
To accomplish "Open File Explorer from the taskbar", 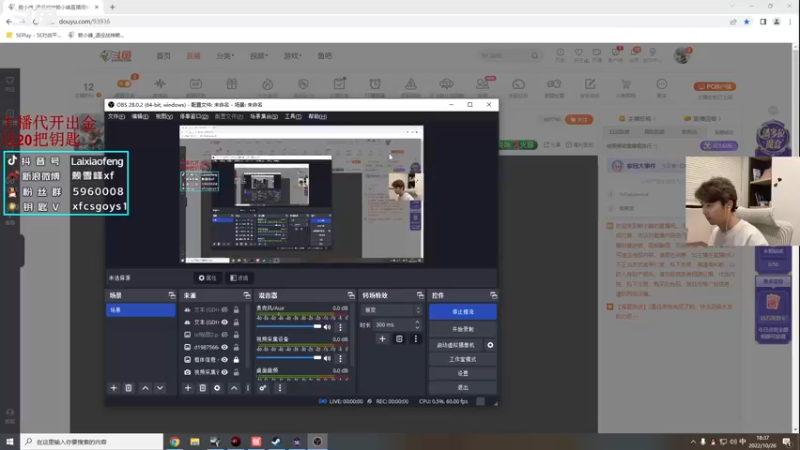I will click(x=195, y=442).
